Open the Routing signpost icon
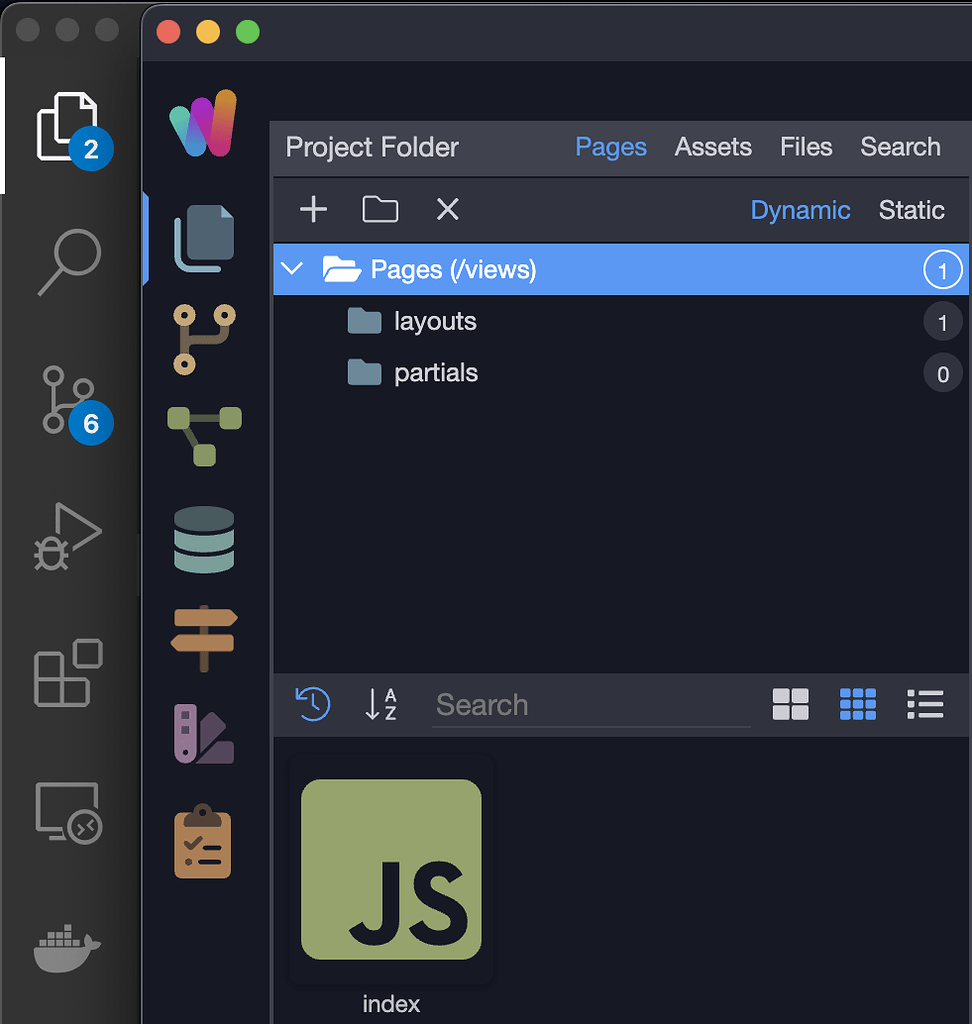Image resolution: width=972 pixels, height=1024 pixels. coord(203,638)
